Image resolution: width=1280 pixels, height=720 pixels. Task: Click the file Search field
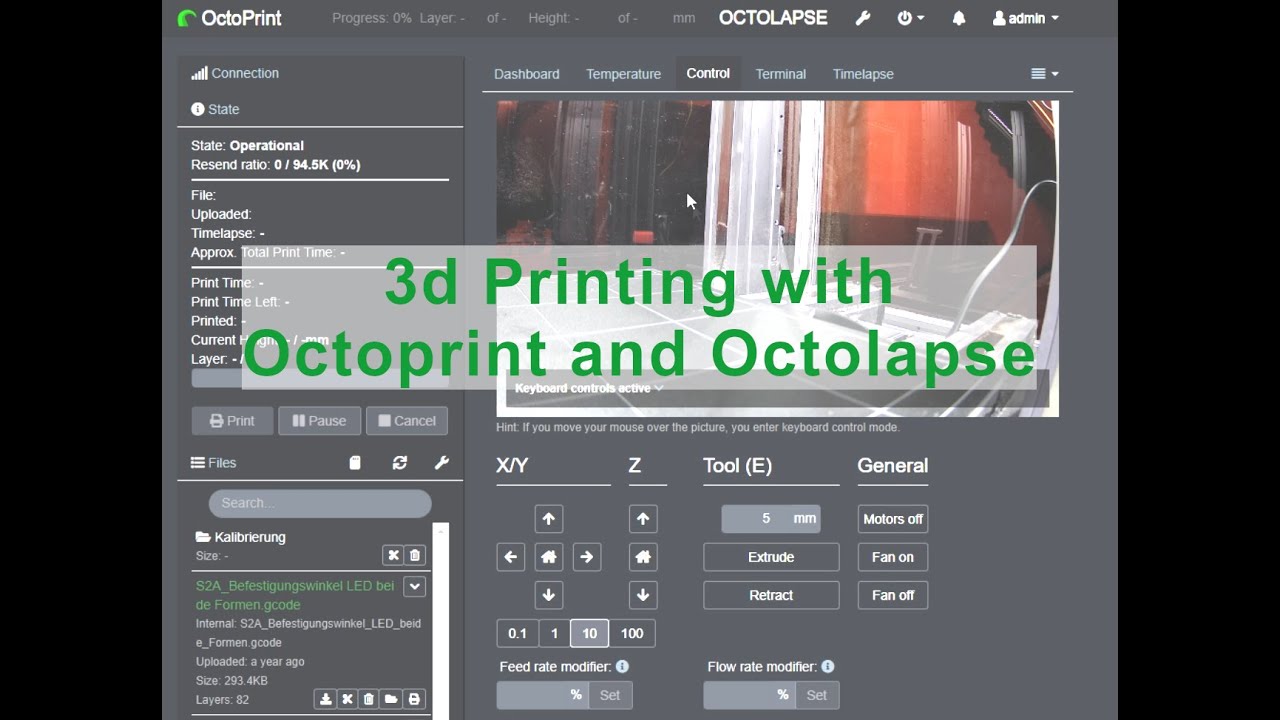click(x=320, y=503)
